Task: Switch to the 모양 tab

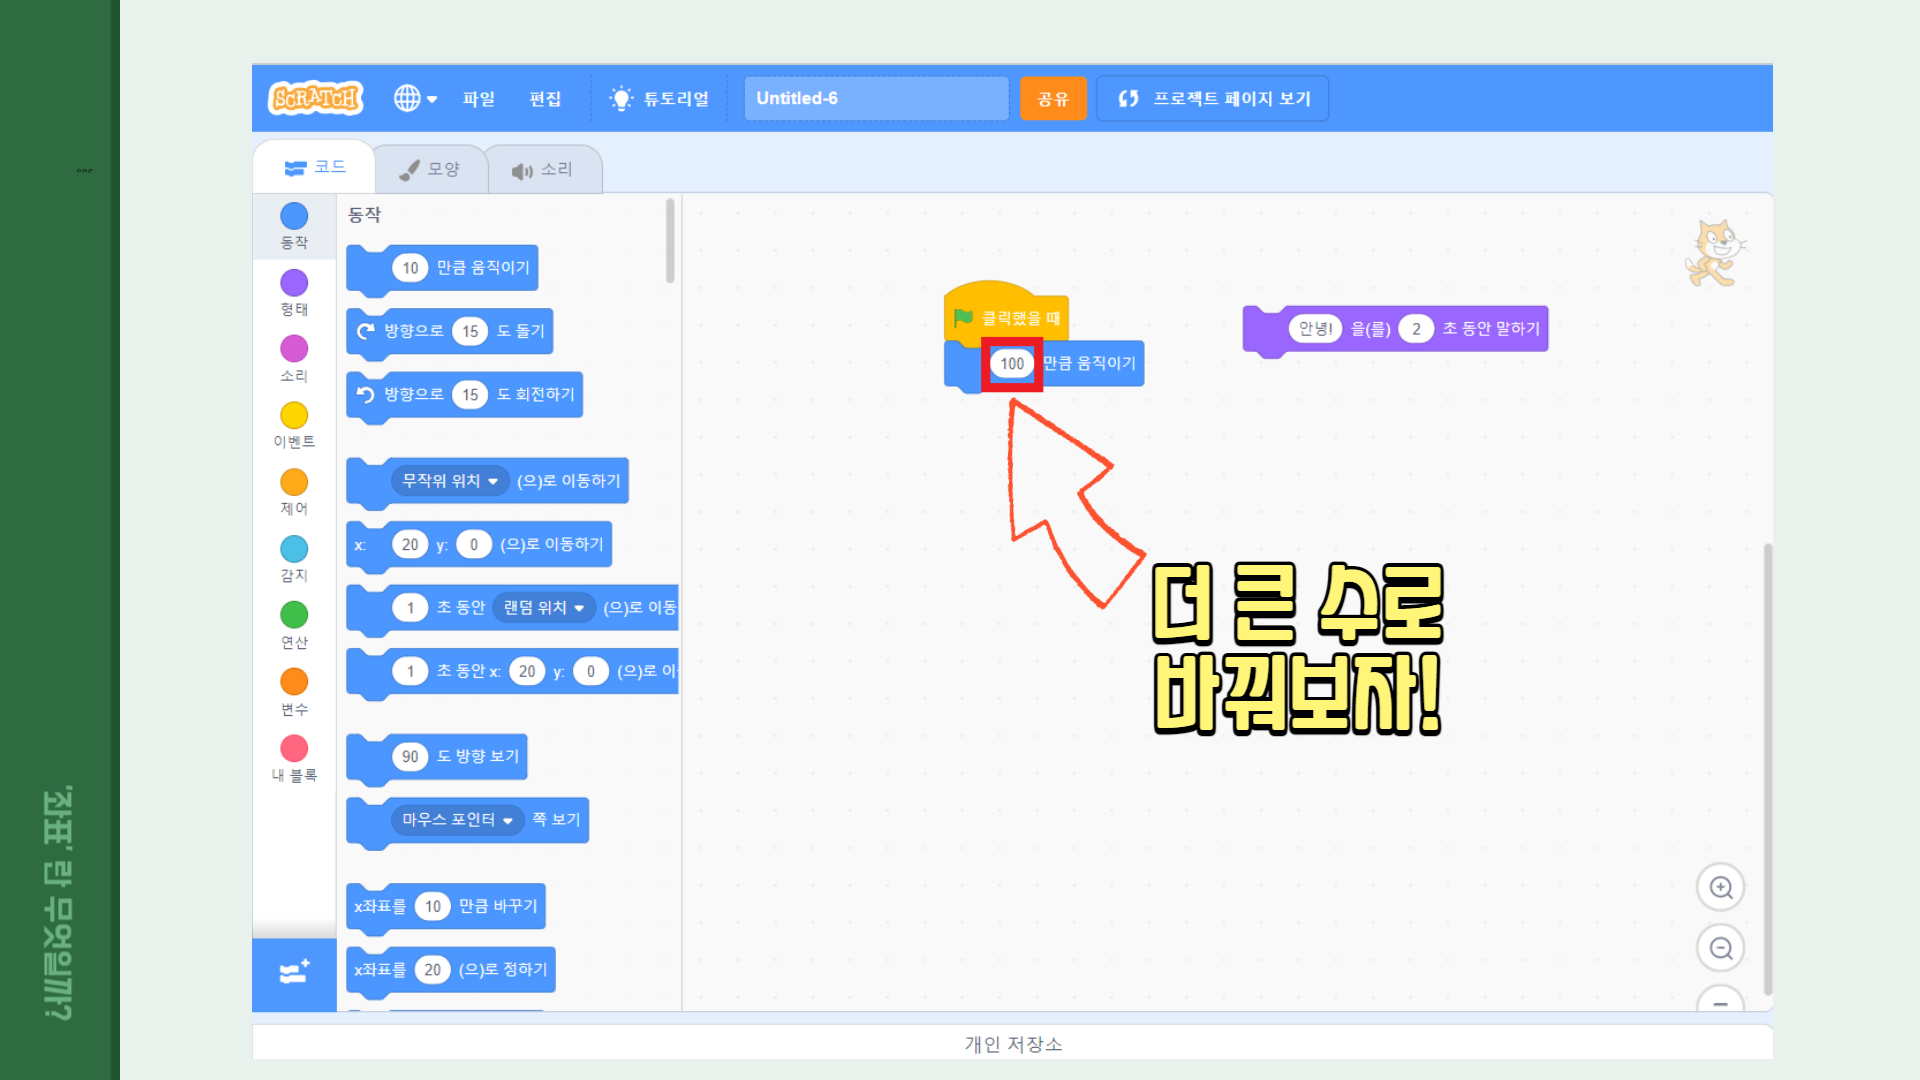Action: (431, 169)
